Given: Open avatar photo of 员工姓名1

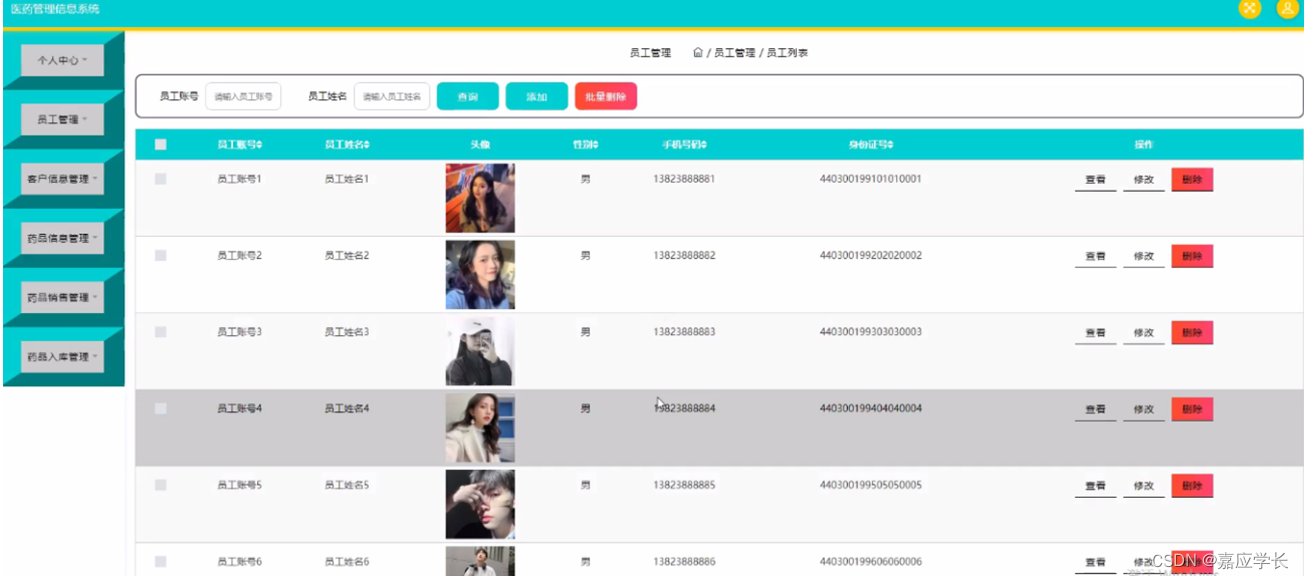Looking at the screenshot, I should tap(480, 198).
